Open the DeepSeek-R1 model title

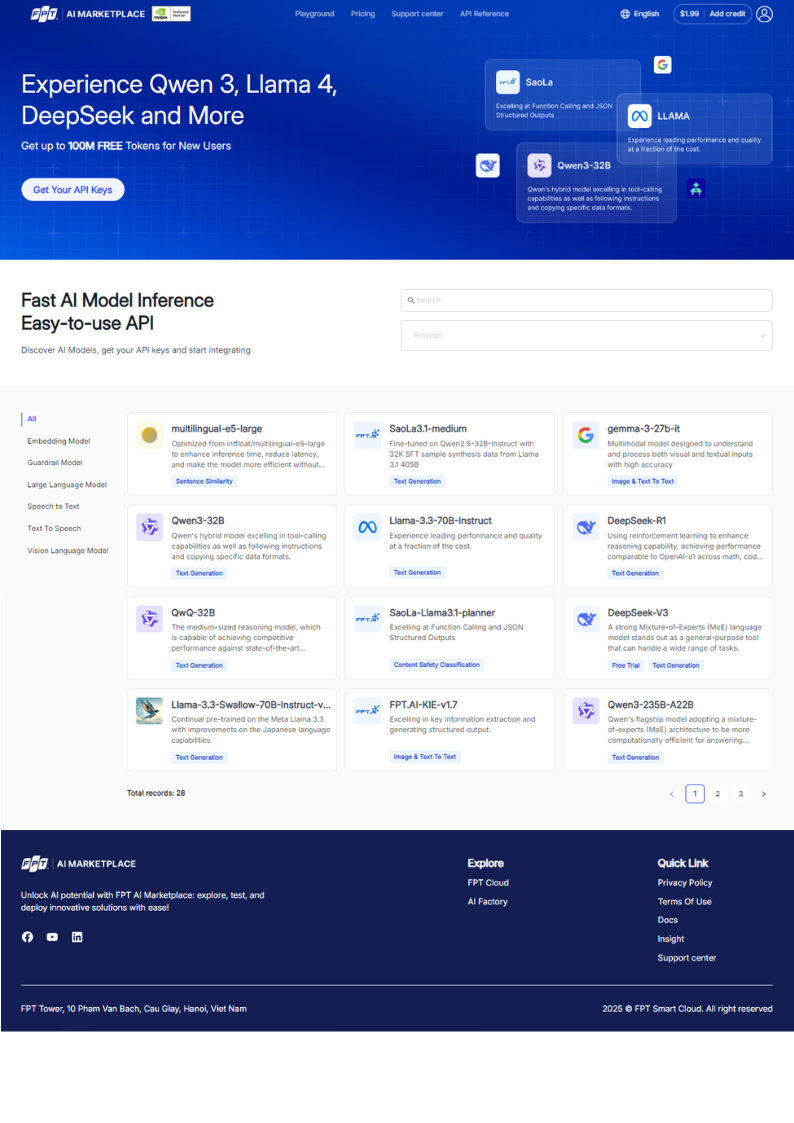[636, 521]
